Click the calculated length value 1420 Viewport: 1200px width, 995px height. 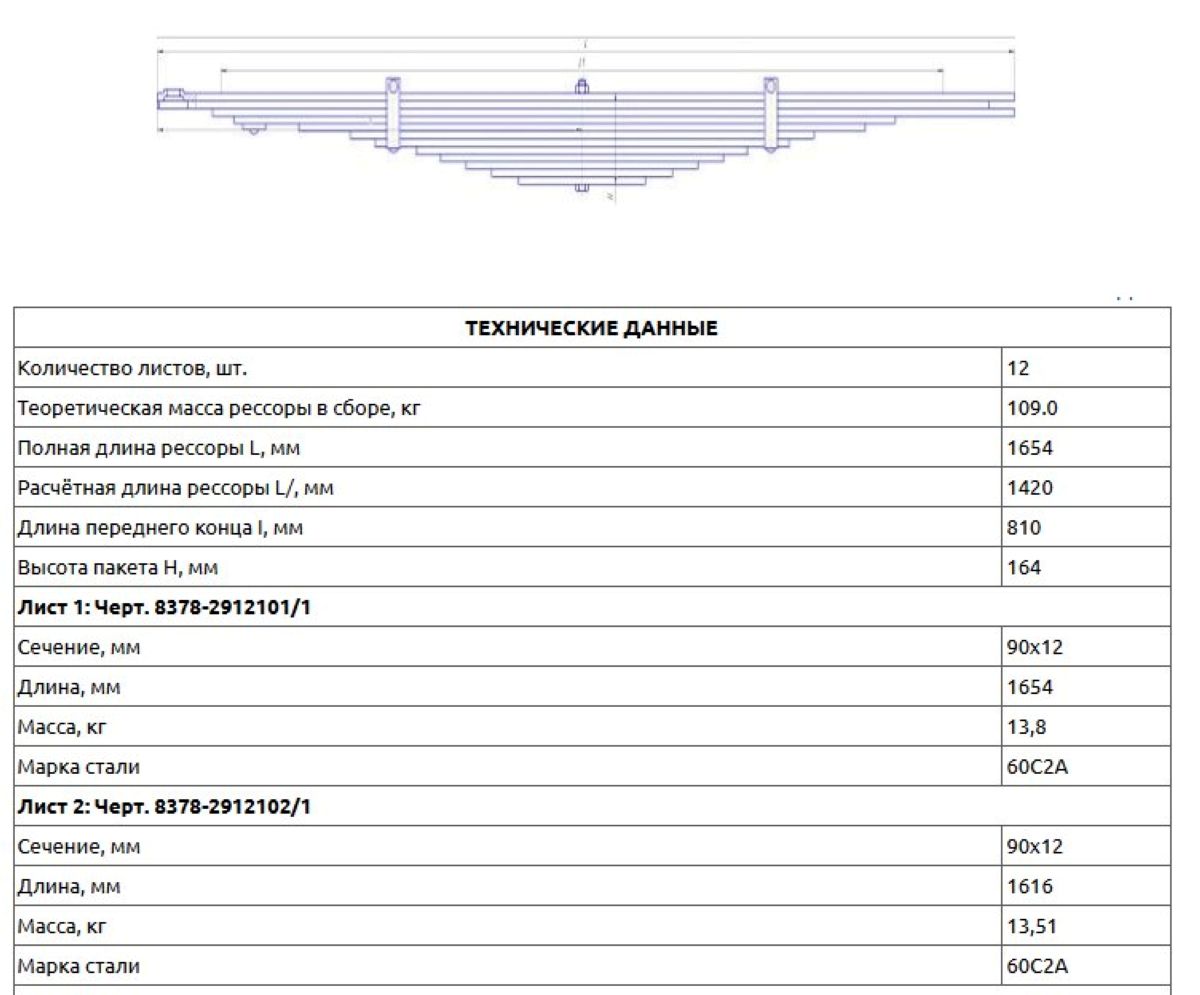click(x=1029, y=488)
